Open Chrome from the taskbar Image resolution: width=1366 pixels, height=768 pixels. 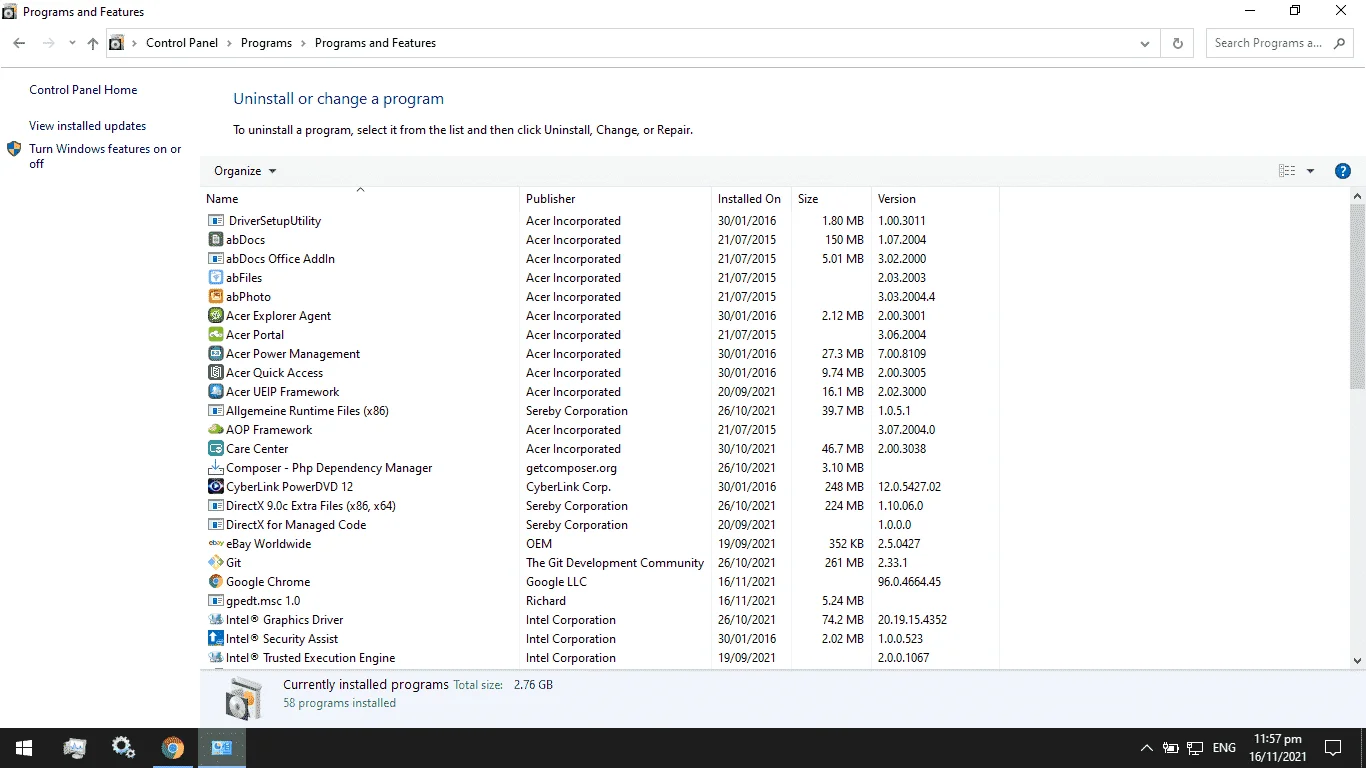pyautogui.click(x=173, y=748)
